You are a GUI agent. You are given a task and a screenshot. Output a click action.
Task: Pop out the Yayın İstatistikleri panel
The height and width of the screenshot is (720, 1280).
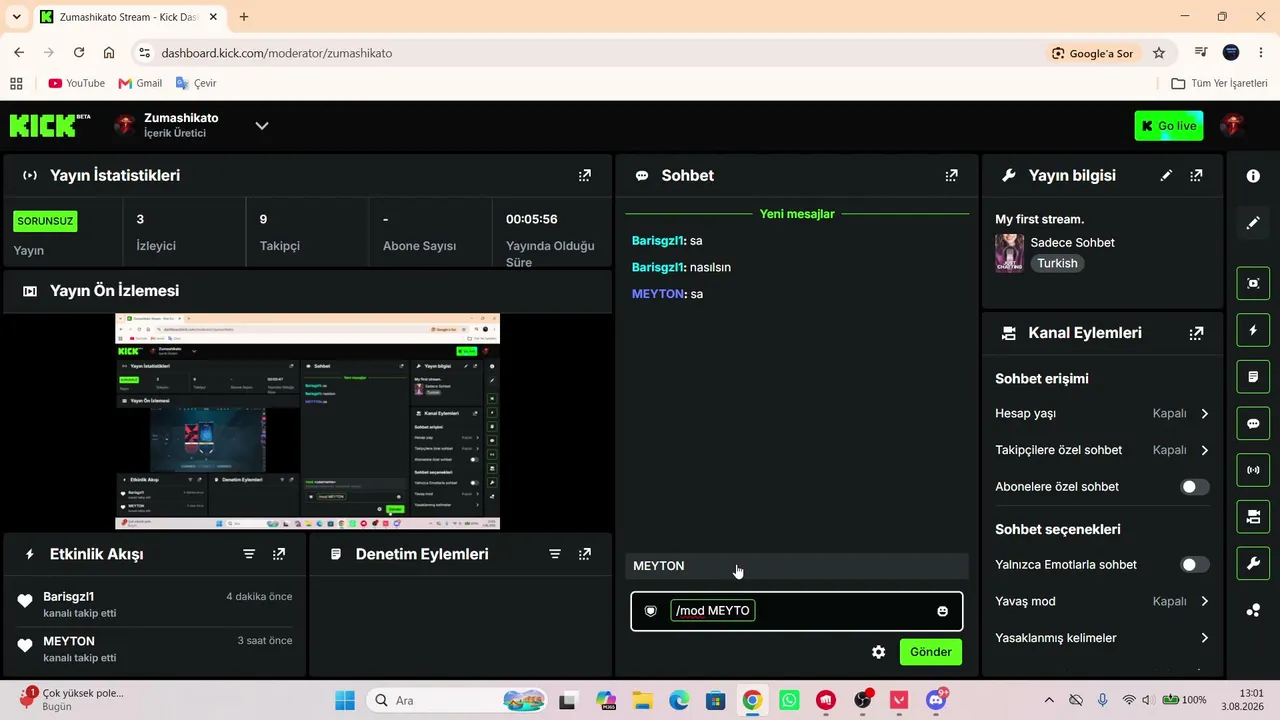pos(585,175)
